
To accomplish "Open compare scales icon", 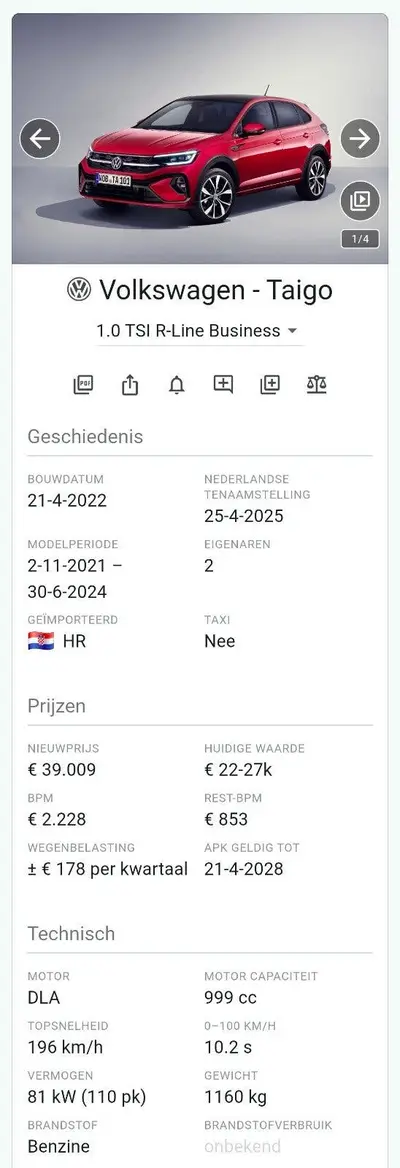I will pyautogui.click(x=317, y=384).
